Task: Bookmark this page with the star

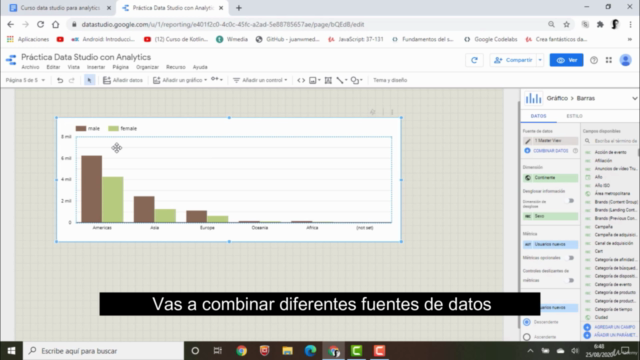Action: (567, 24)
